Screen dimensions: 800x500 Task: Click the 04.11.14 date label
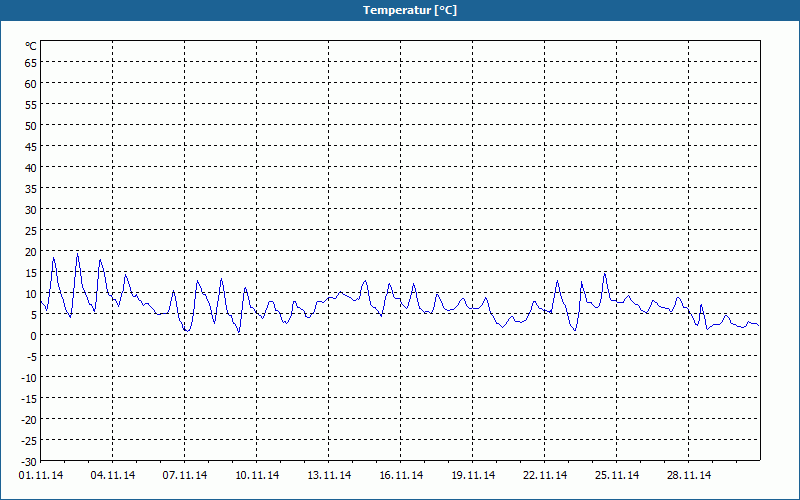click(113, 476)
